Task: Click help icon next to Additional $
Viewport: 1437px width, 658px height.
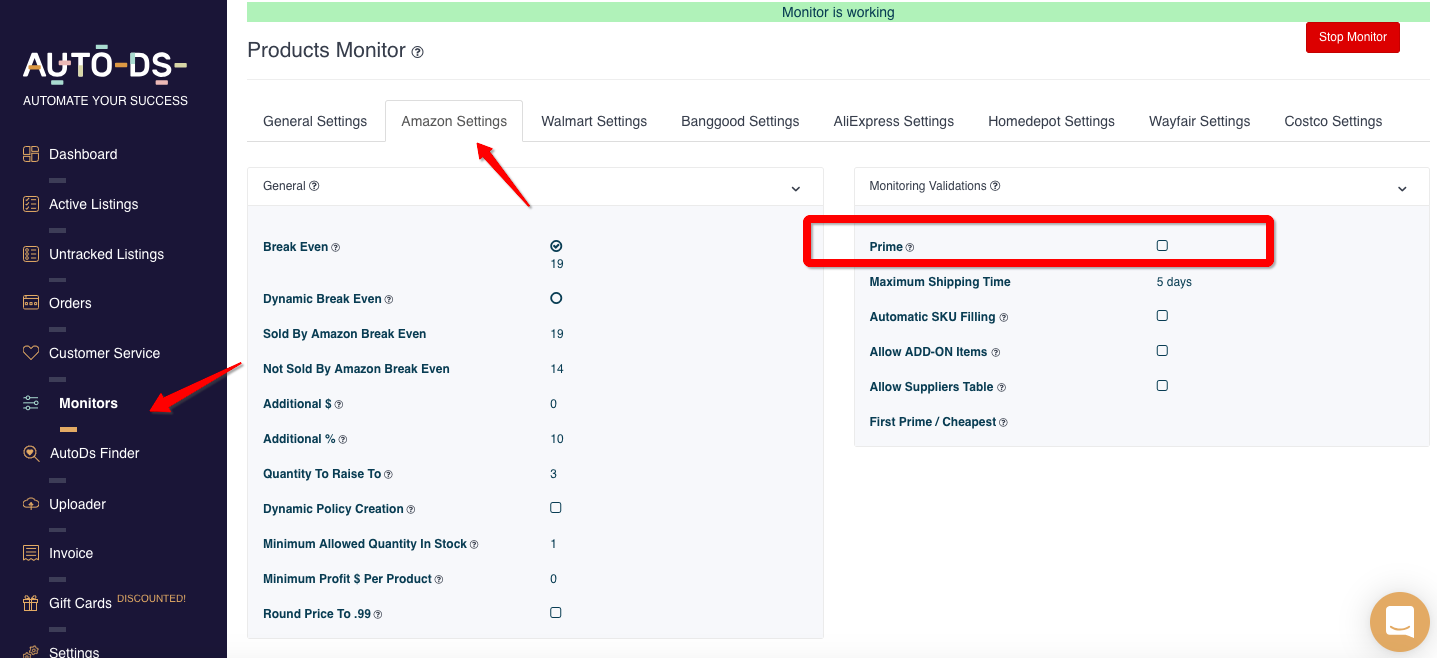Action: coord(339,404)
